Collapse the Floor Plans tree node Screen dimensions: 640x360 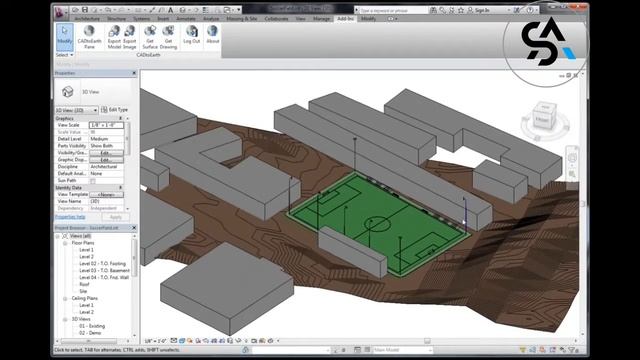pos(65,243)
